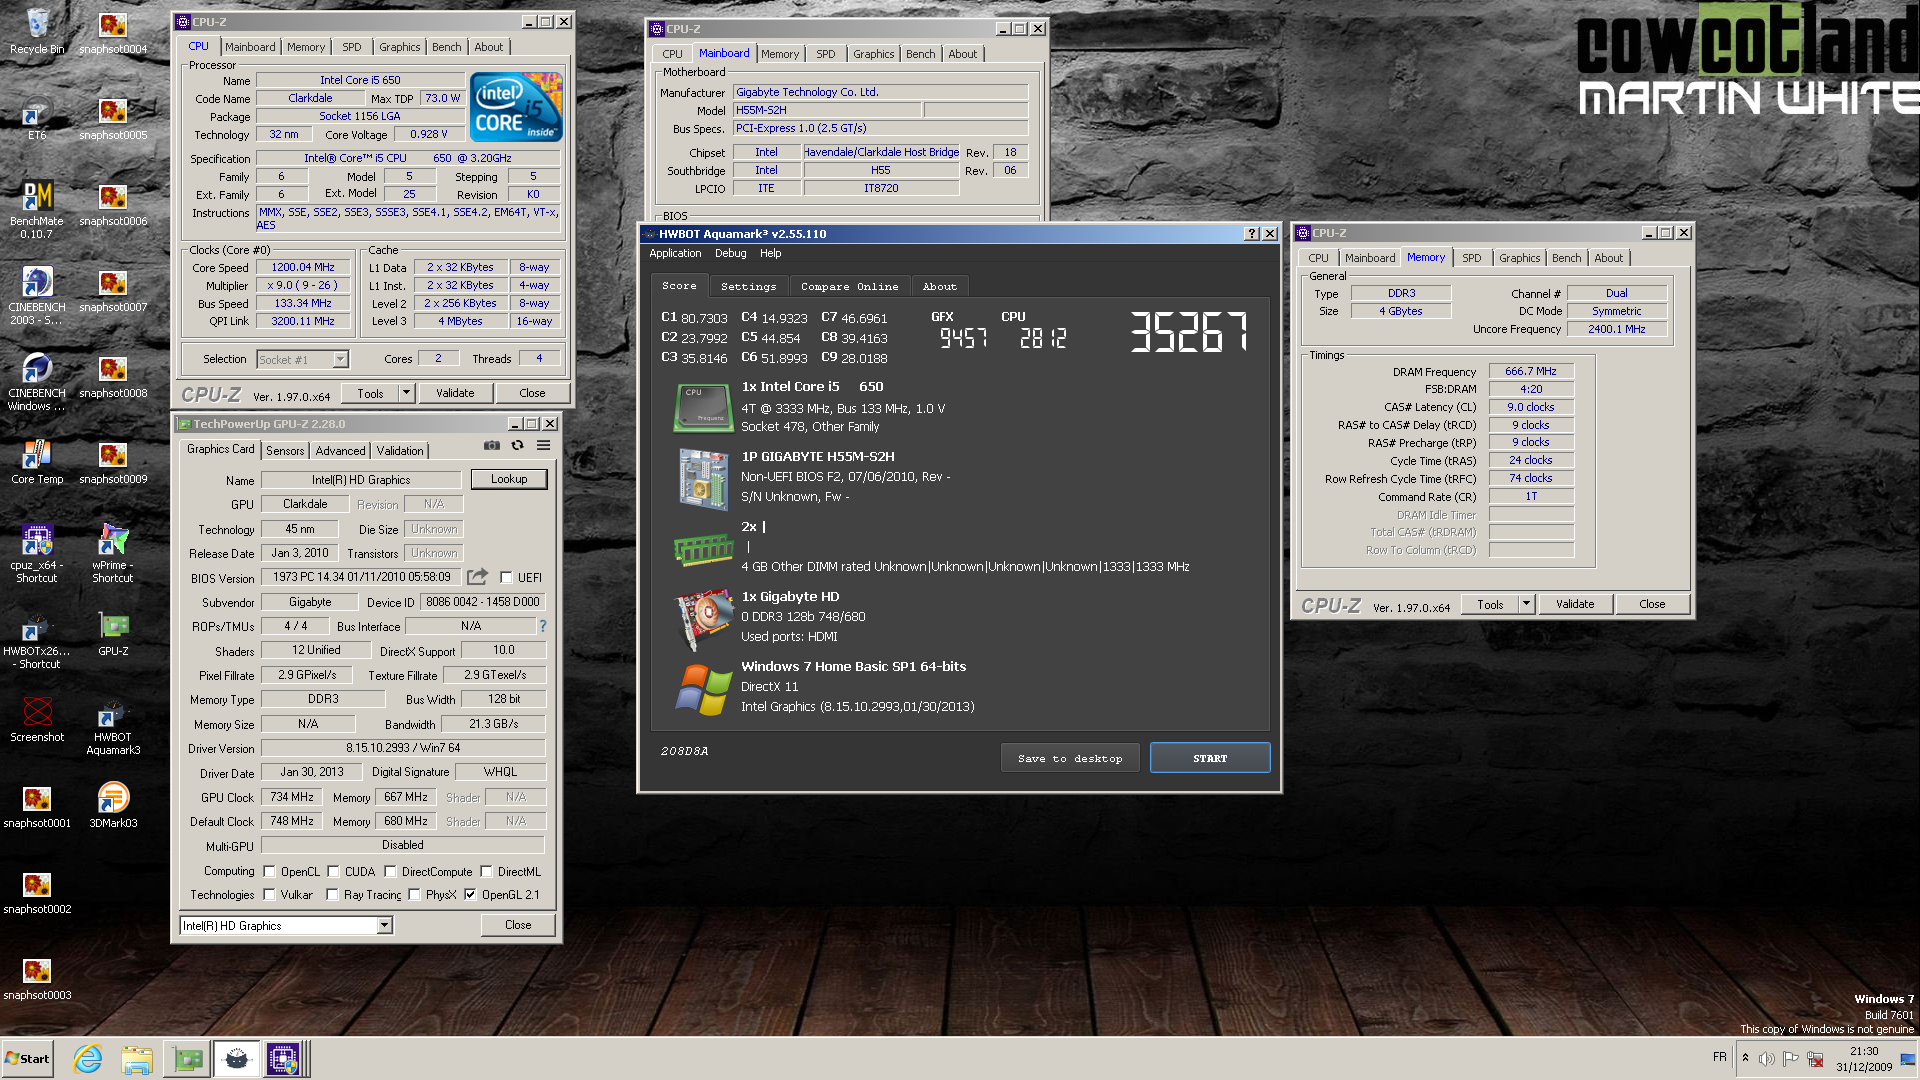
Task: Open the Settings tab in Aquamark
Action: click(748, 286)
